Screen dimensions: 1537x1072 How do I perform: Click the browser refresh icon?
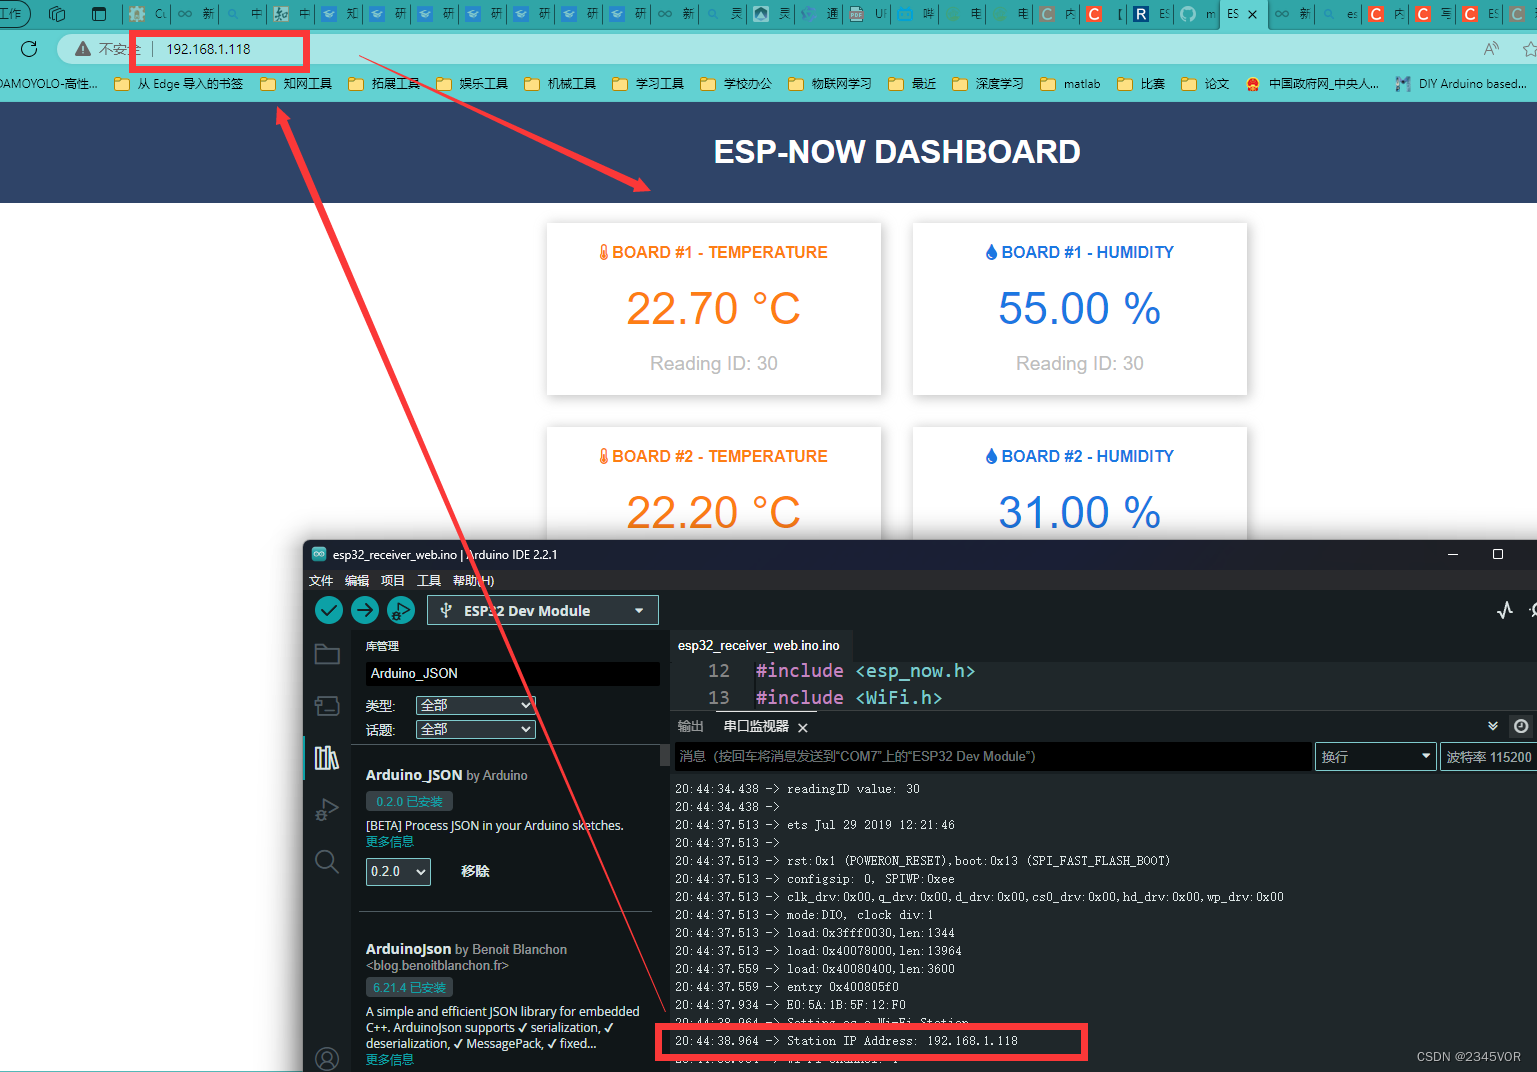pos(29,49)
